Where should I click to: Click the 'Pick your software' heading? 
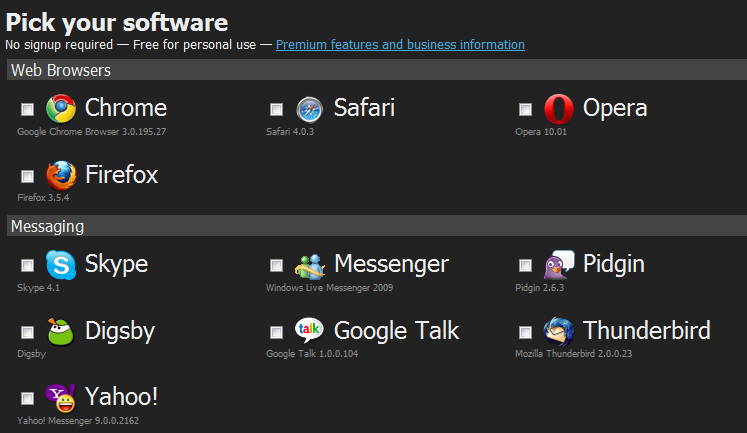click(x=117, y=23)
